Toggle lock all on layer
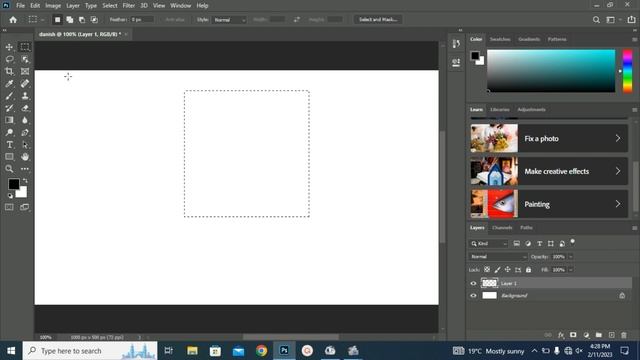640x360 pixels. point(529,269)
